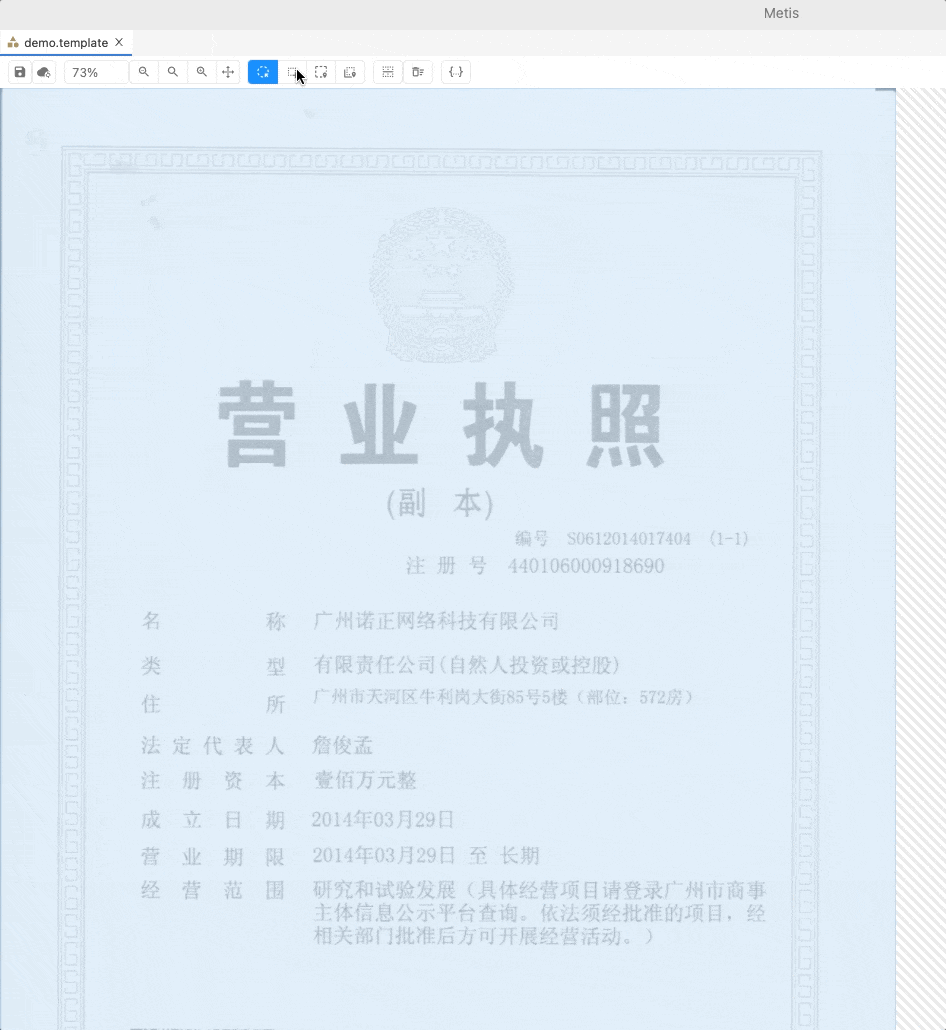Viewport: 946px width, 1030px height.
Task: Click the legal representative name 詹俊孟
Action: point(342,746)
